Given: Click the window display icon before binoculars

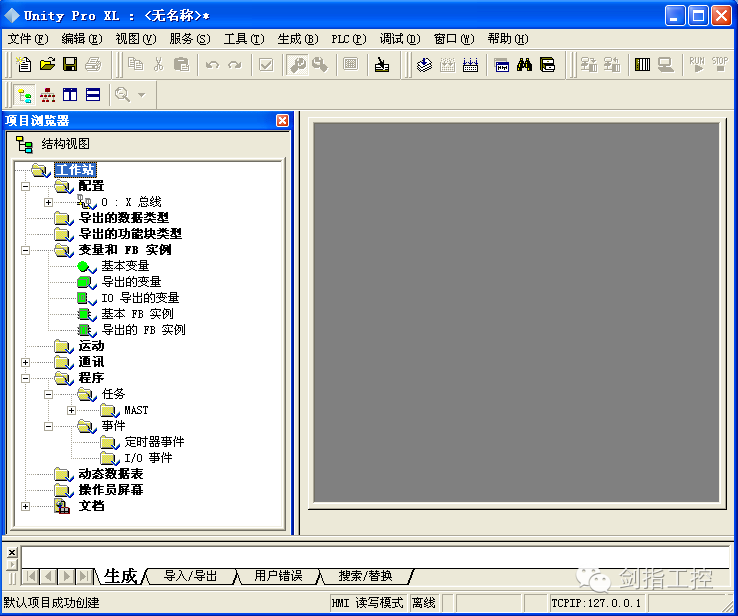Looking at the screenshot, I should pos(502,64).
